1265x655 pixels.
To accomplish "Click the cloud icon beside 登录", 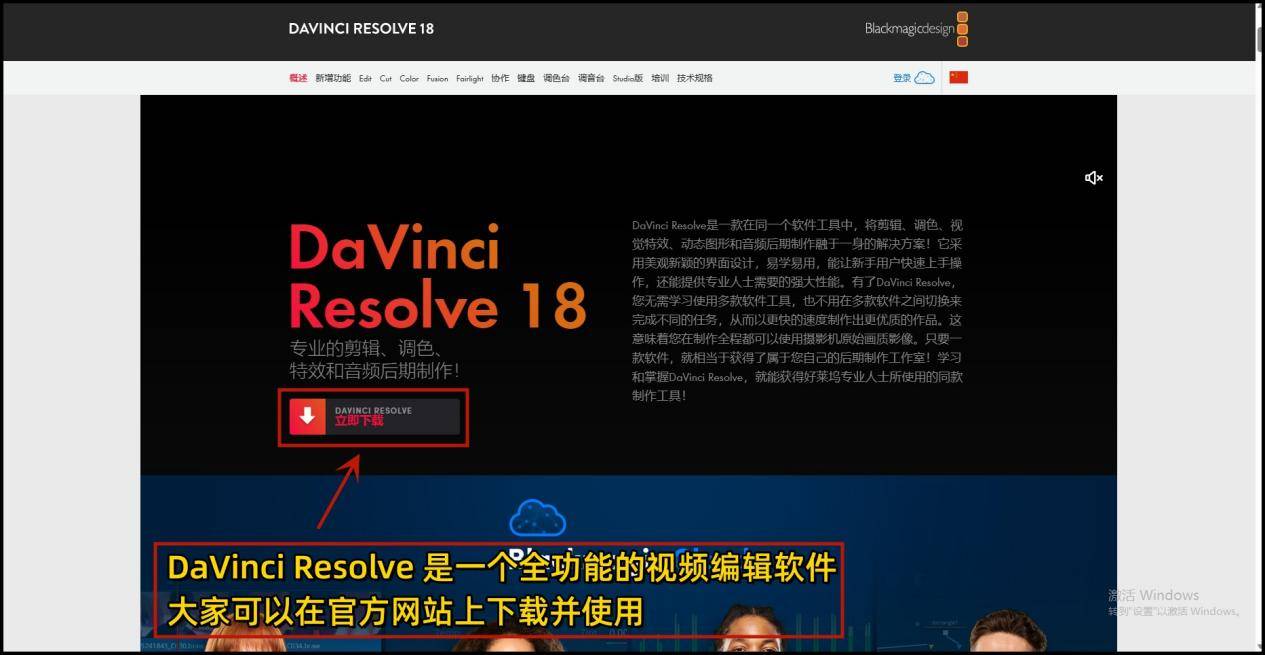I will pyautogui.click(x=925, y=77).
